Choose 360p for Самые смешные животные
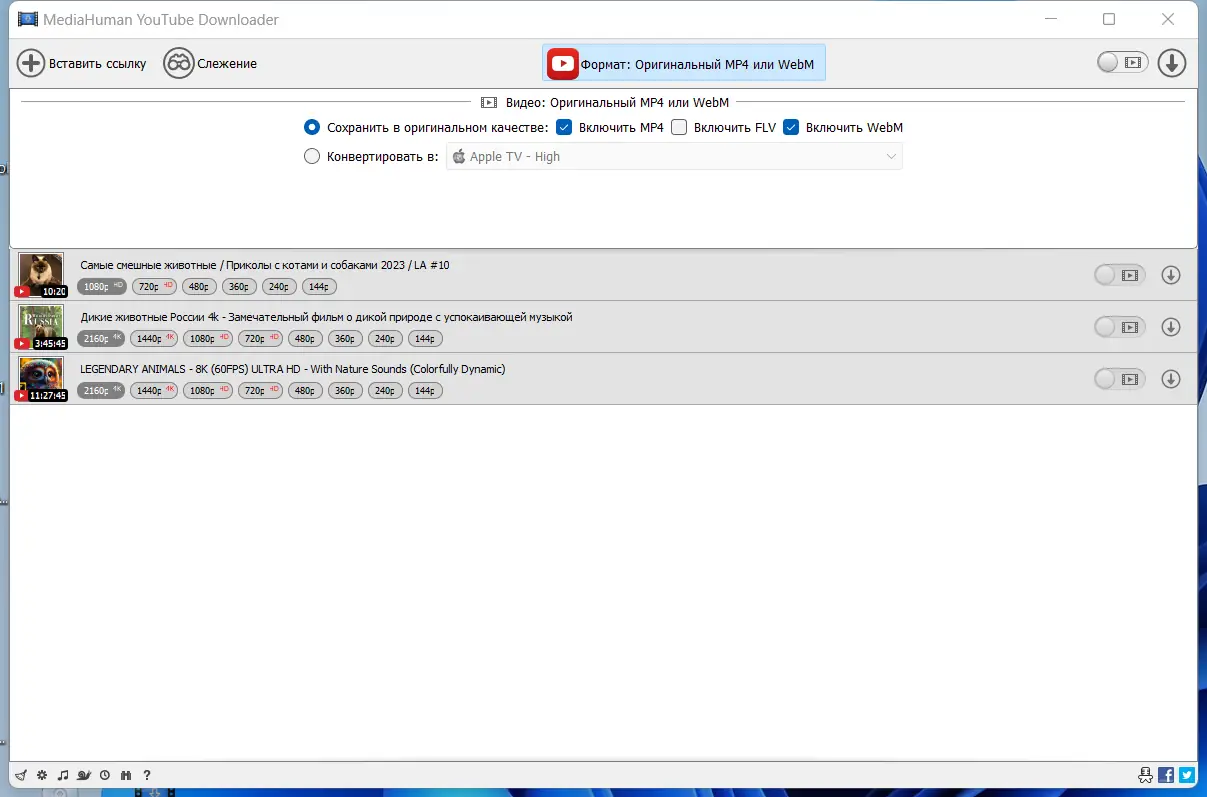This screenshot has height=797, width=1207. coord(238,286)
